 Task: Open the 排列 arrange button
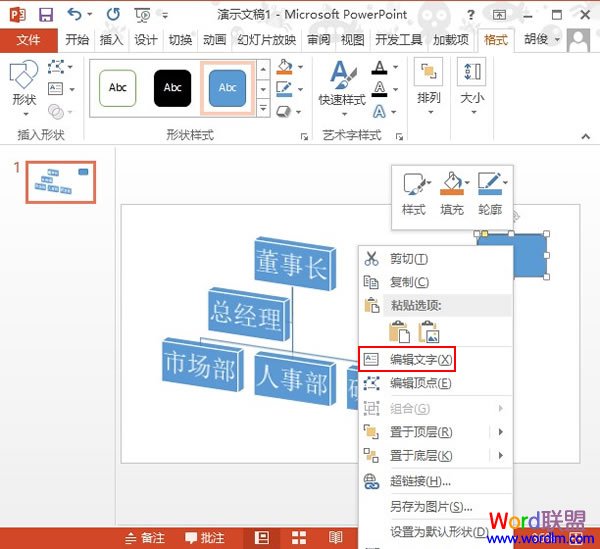pyautogui.click(x=429, y=86)
